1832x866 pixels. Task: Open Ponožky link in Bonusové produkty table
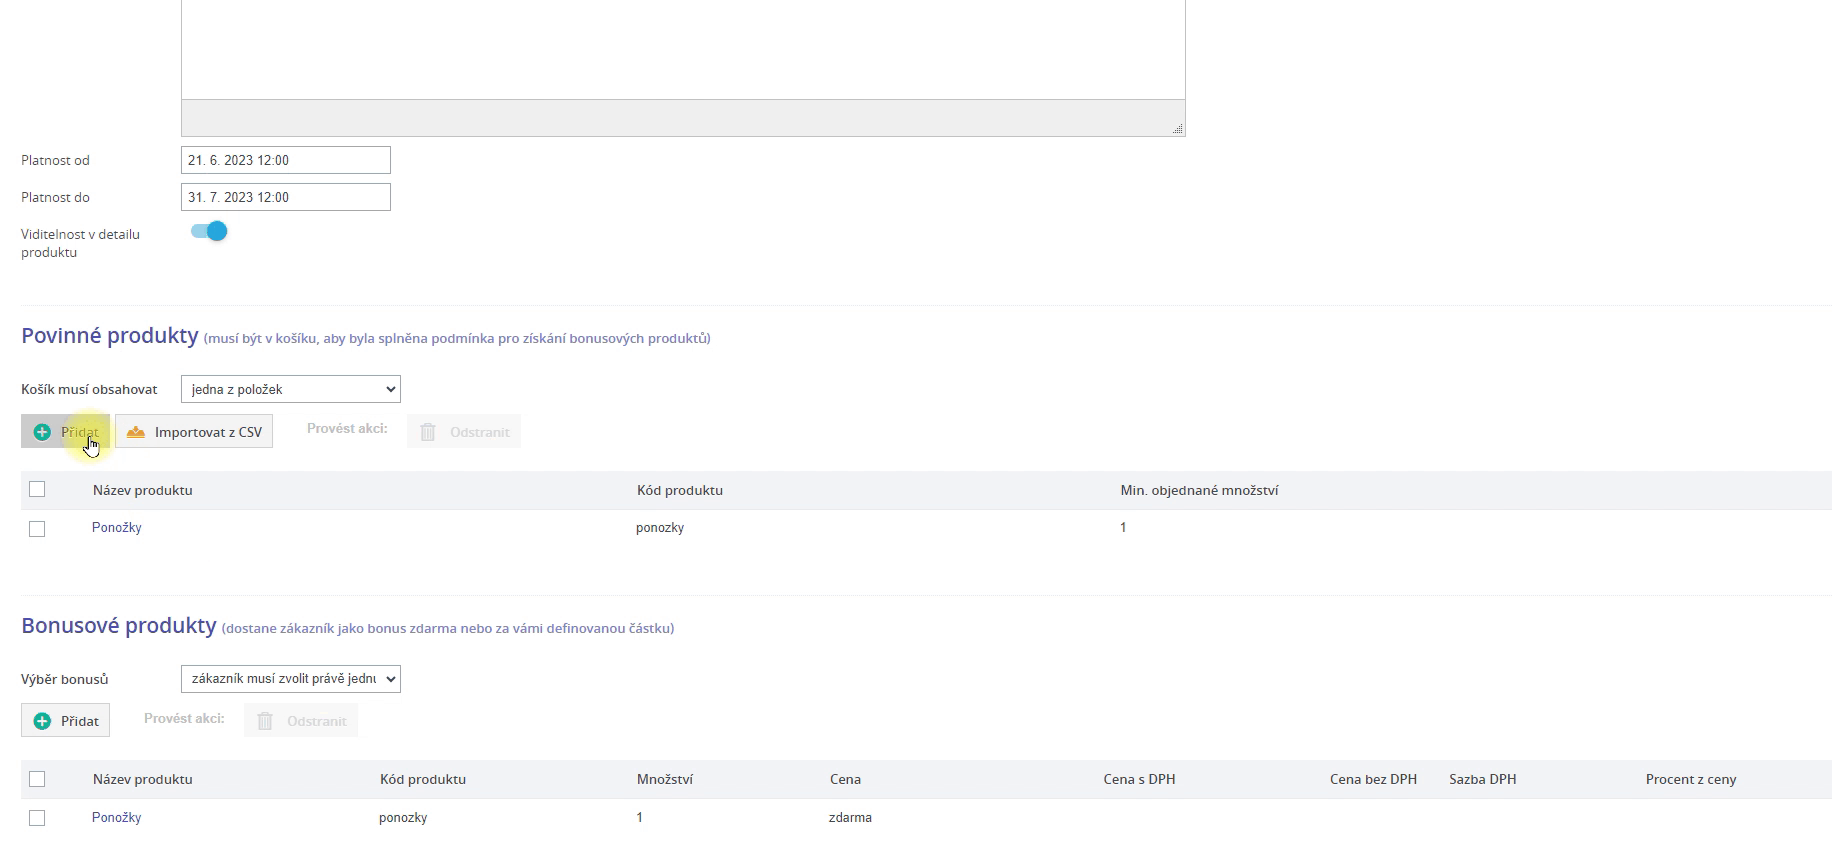[117, 817]
